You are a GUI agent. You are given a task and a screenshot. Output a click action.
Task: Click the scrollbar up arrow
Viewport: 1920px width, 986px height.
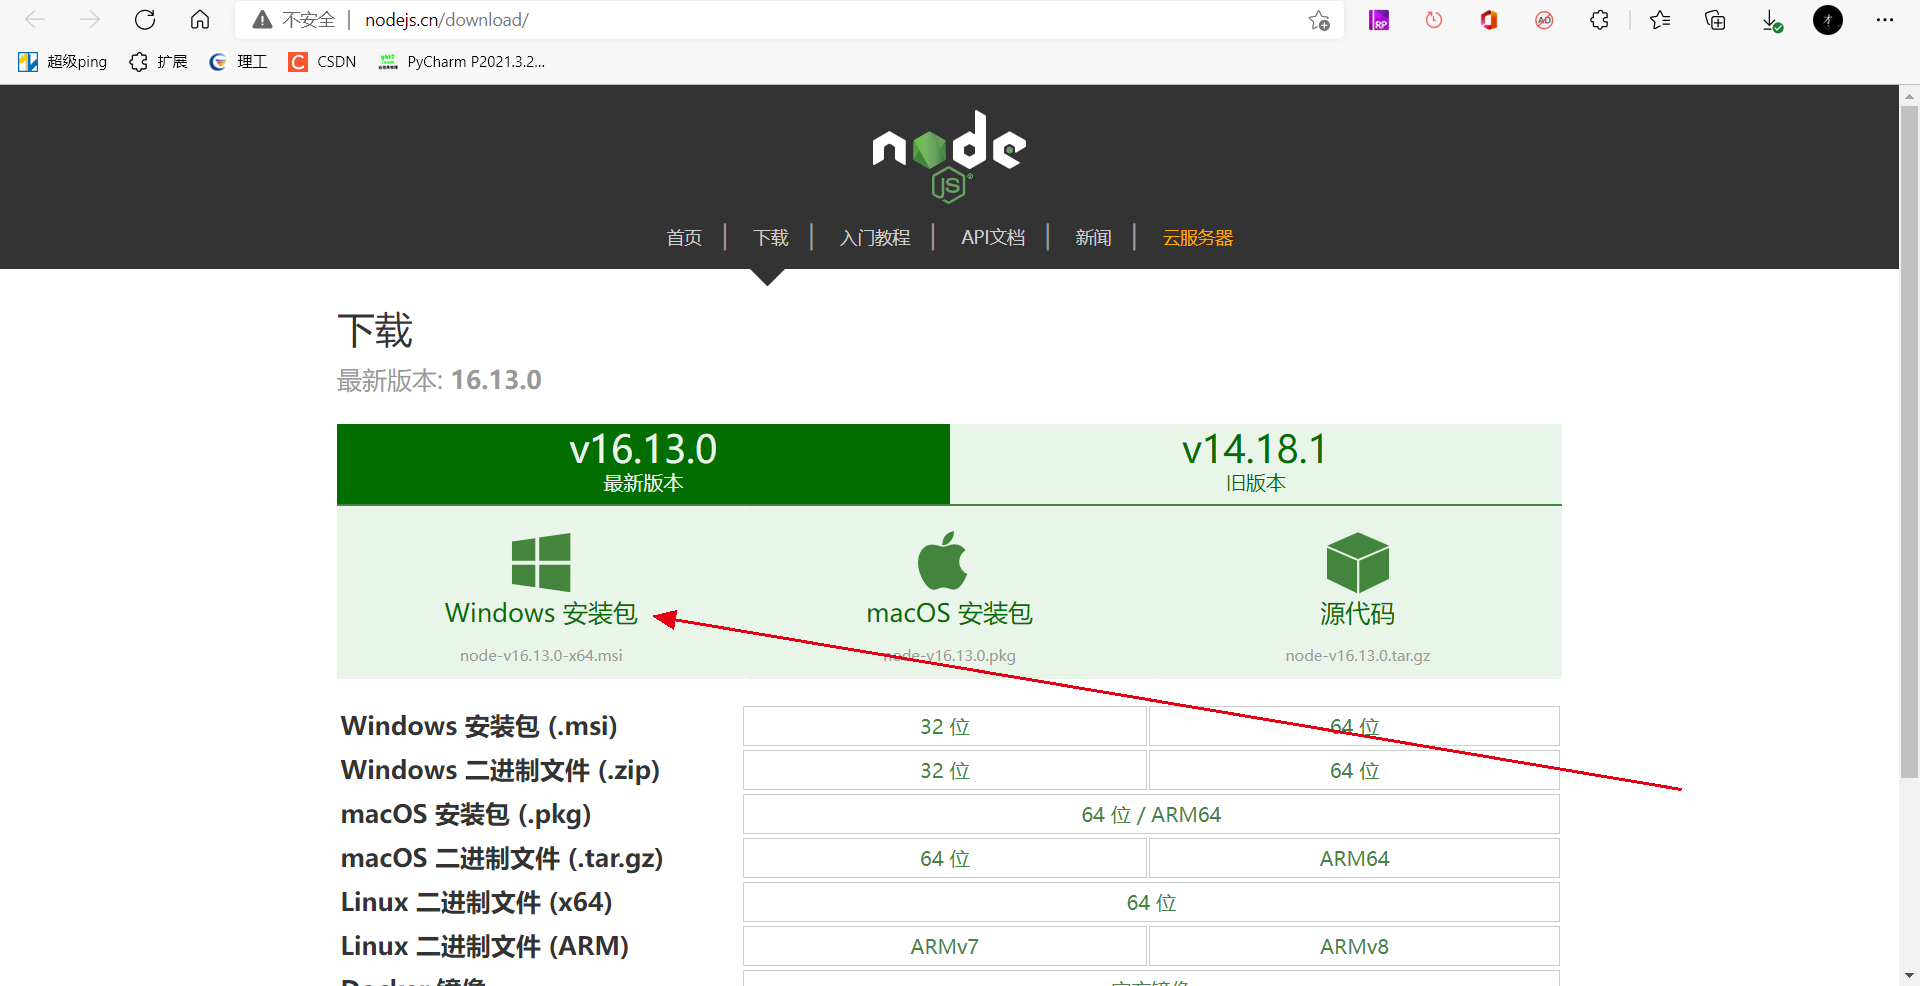[x=1909, y=96]
